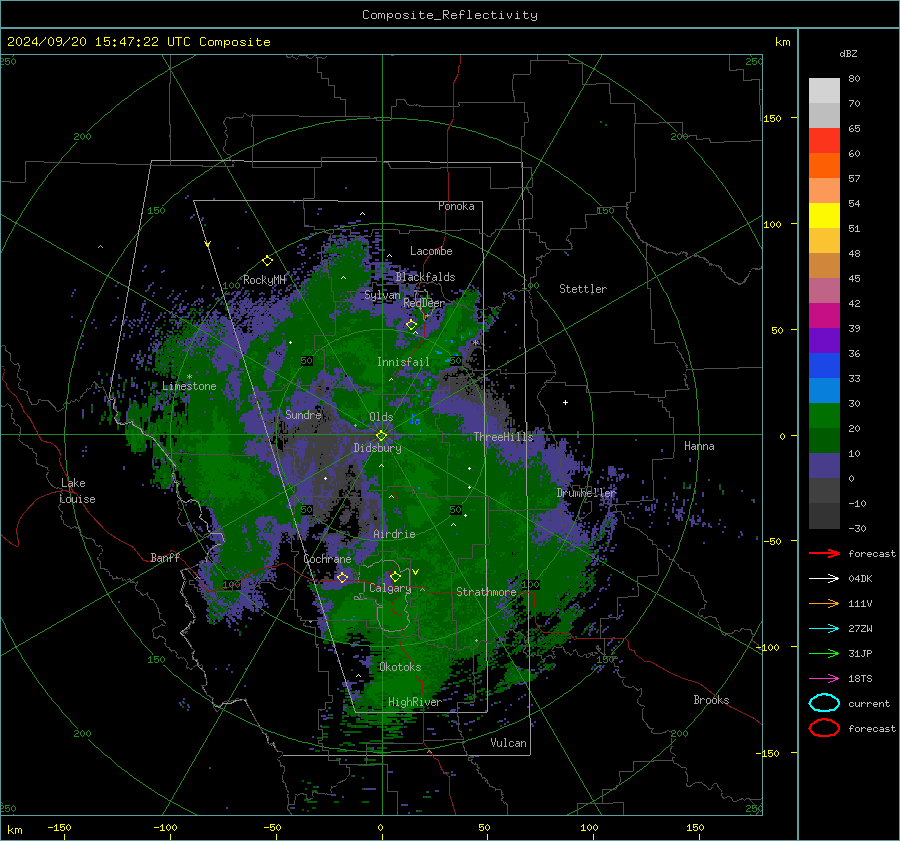Click the HighRiver city label
Image resolution: width=900 pixels, height=841 pixels.
[414, 702]
